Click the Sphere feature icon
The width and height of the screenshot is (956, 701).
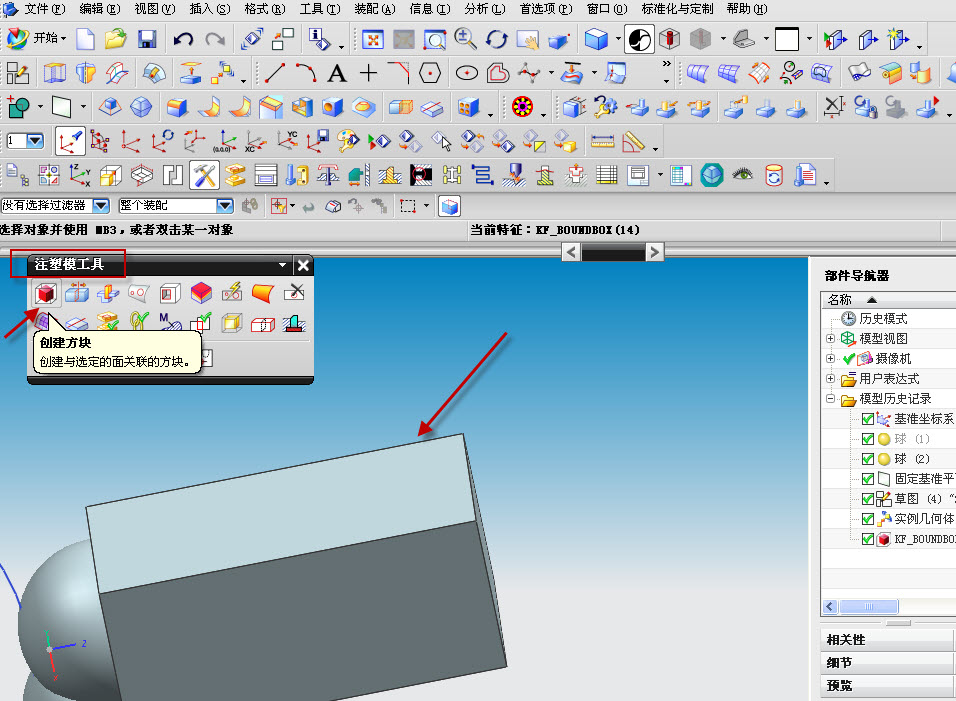pos(141,107)
